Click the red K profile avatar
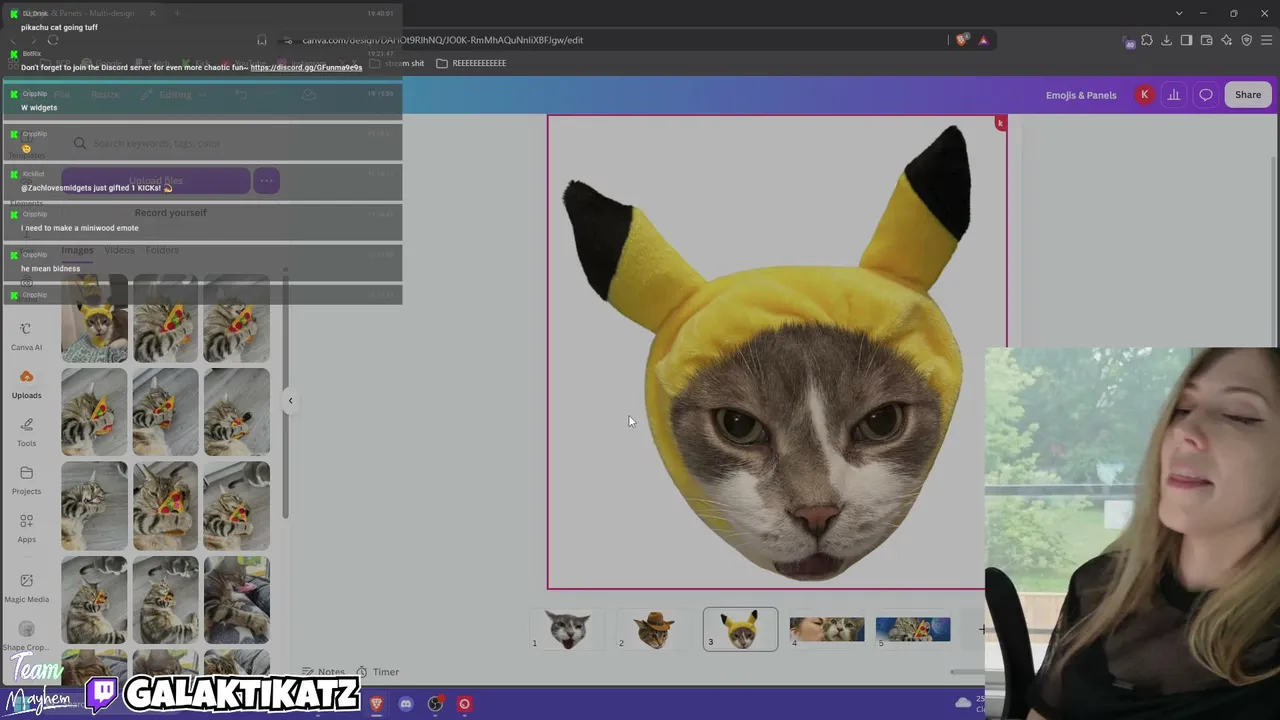This screenshot has height=720, width=1280. [1144, 95]
